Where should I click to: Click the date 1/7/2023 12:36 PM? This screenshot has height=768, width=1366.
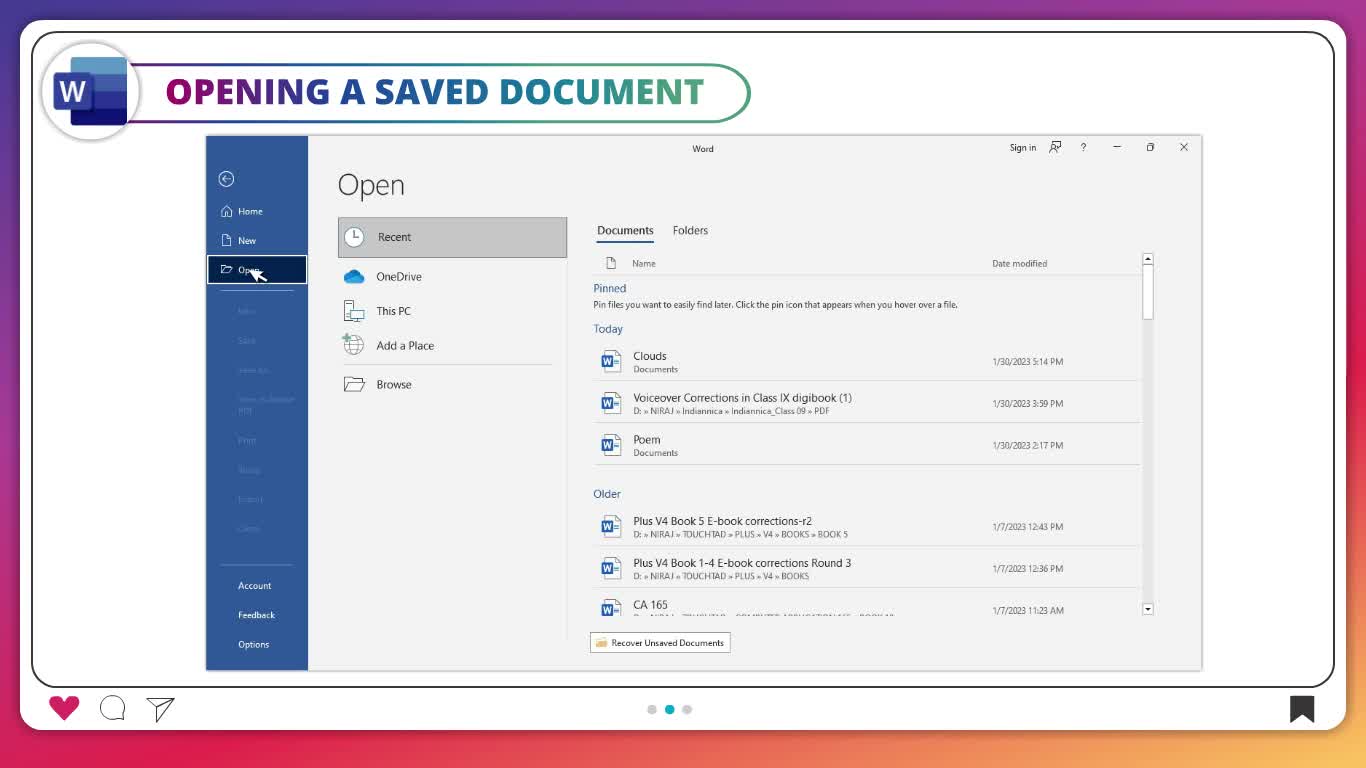pyautogui.click(x=1027, y=569)
